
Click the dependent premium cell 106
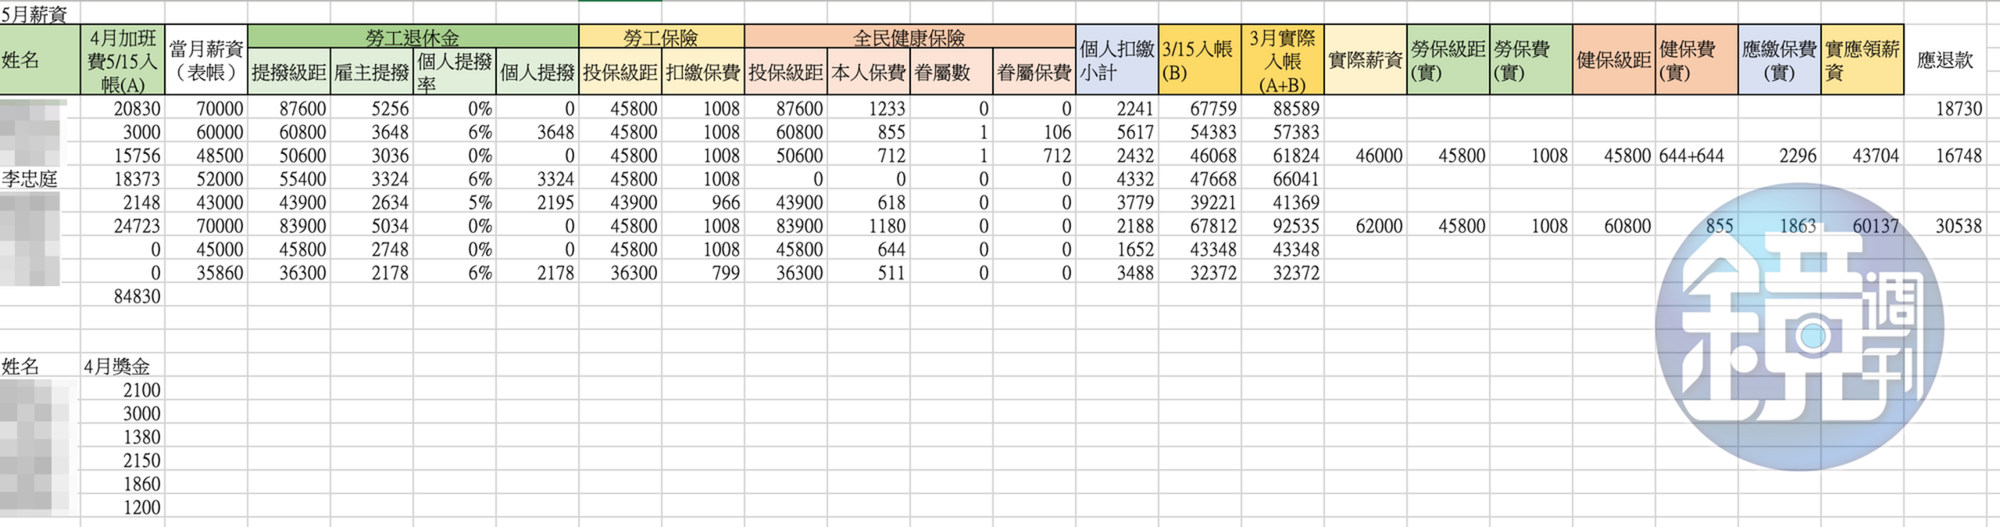pos(1033,132)
